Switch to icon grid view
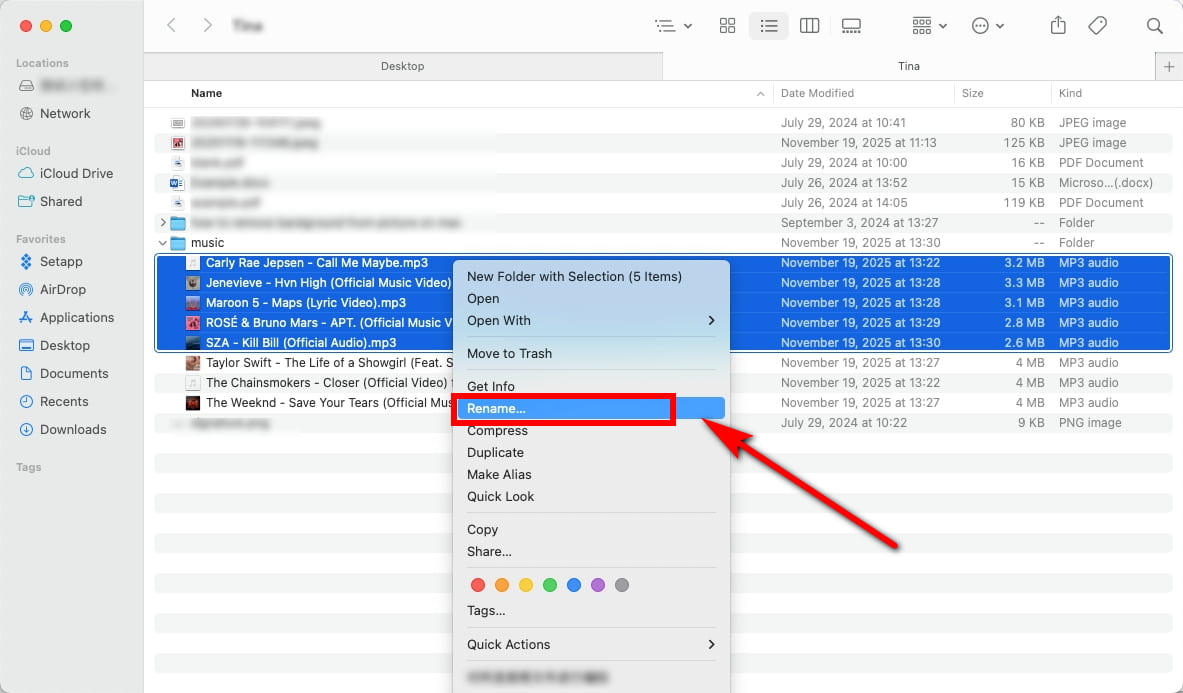 (727, 26)
